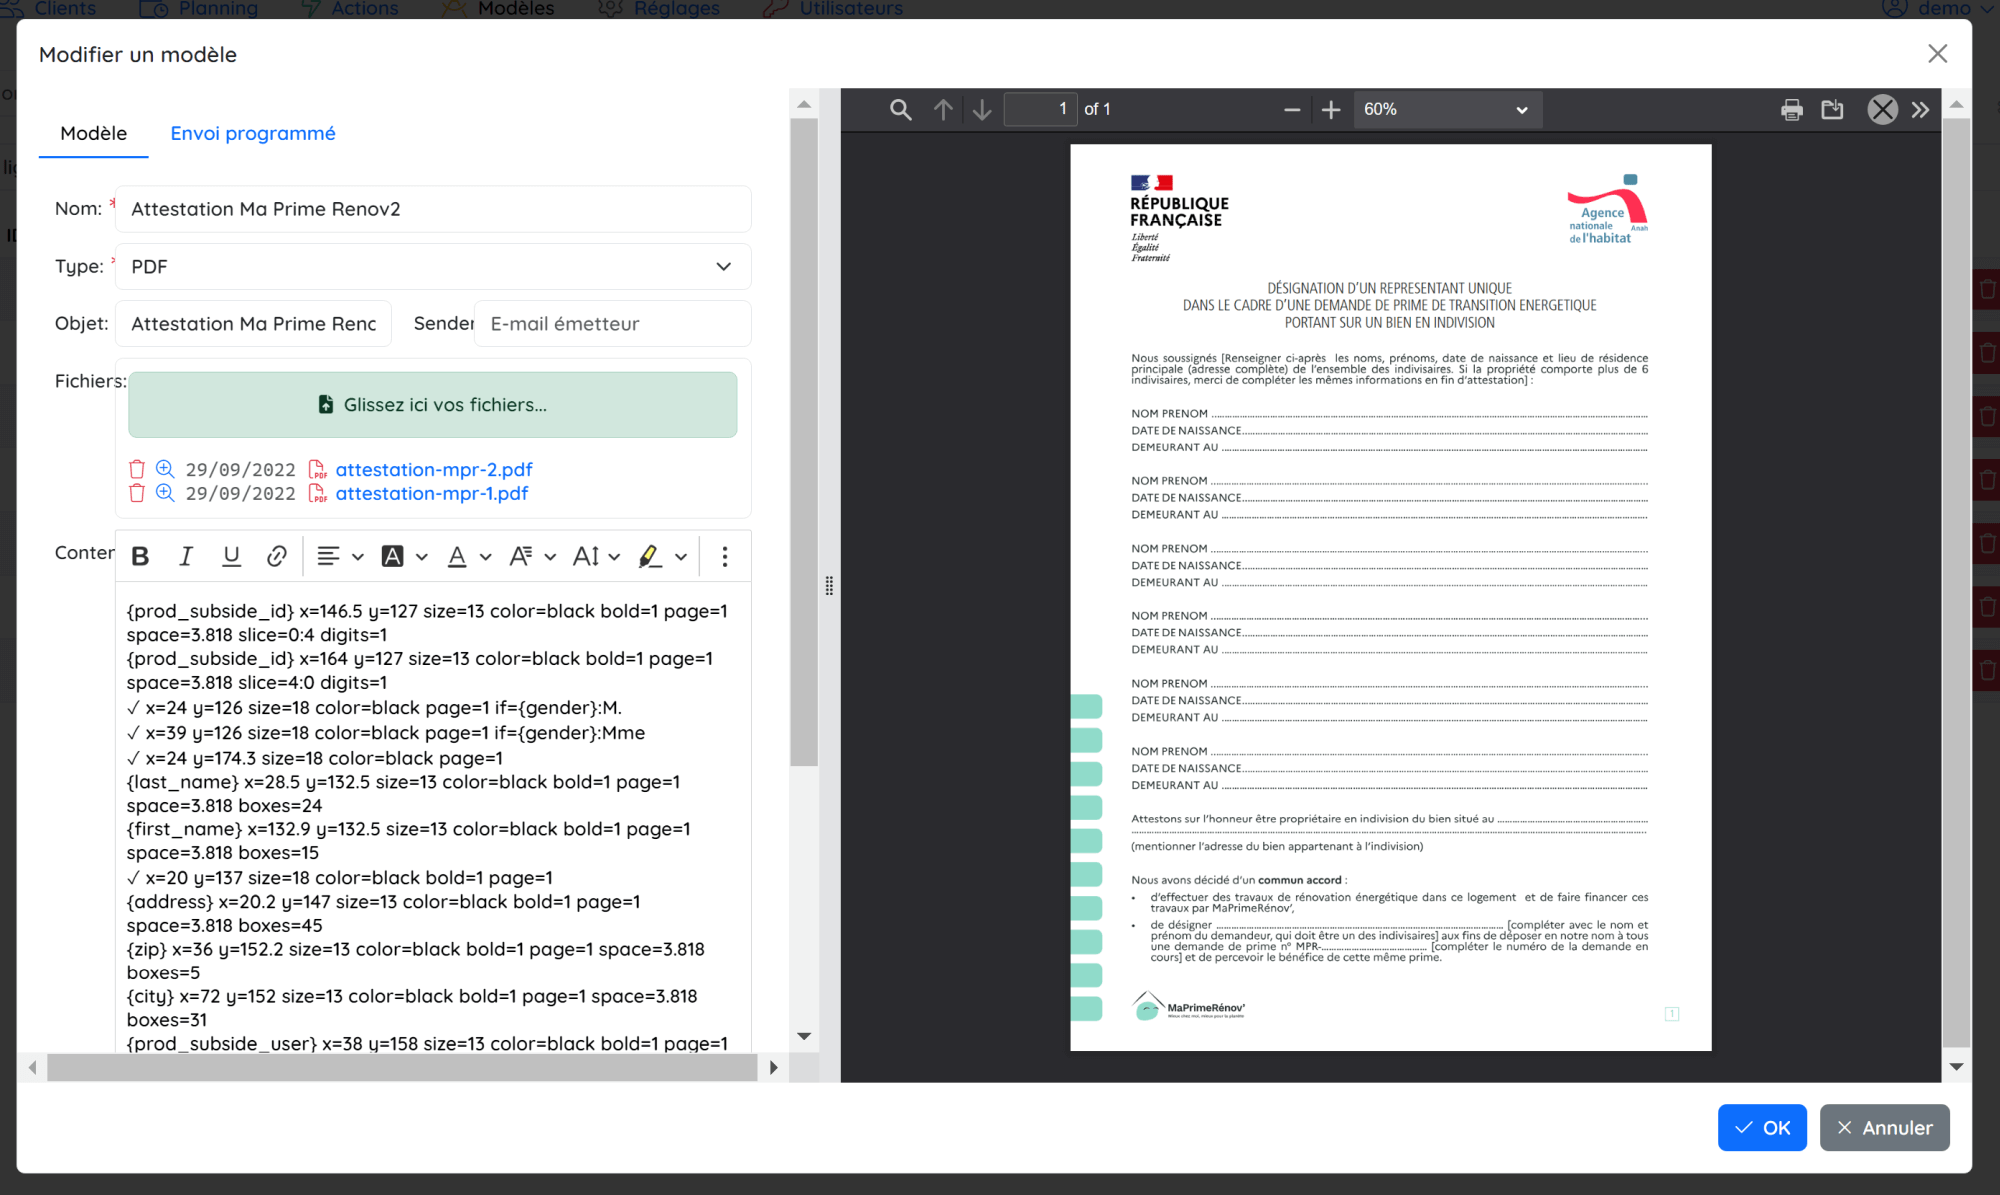Viewport: 2000px width, 1195px height.
Task: Select the Modèle tab
Action: pyautogui.click(x=93, y=134)
